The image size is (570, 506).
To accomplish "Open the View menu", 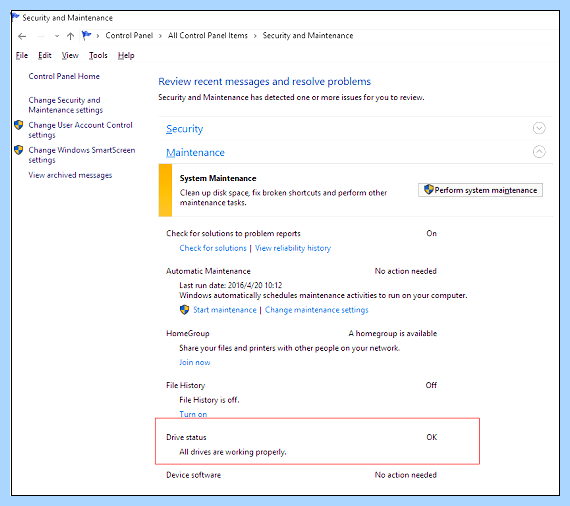I will pos(70,55).
